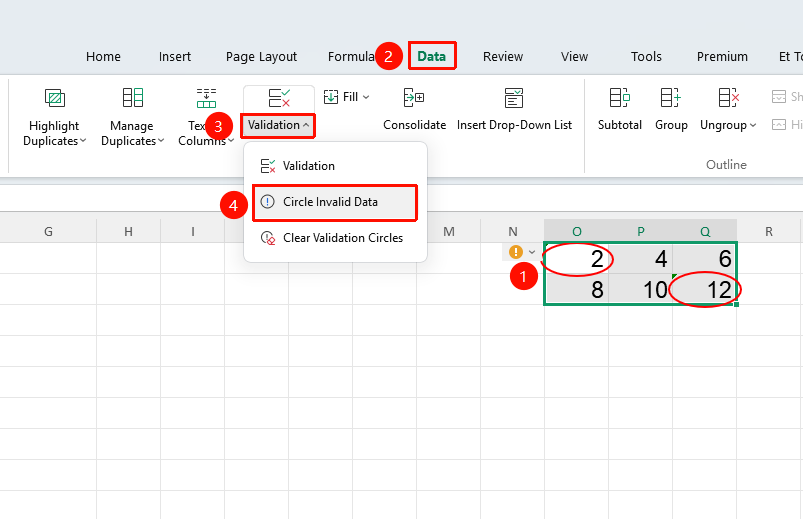Viewport: 803px width, 519px height.
Task: Select column P header
Action: 641,232
